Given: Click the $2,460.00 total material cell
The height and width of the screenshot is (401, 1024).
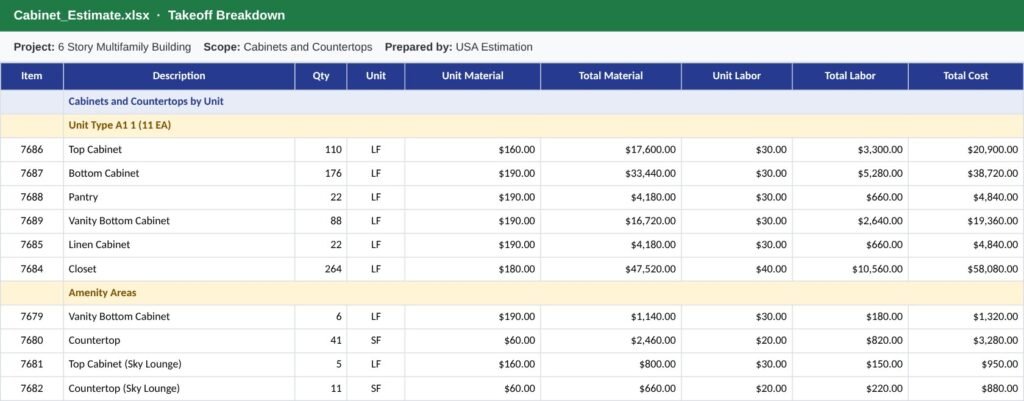Looking at the screenshot, I should (x=611, y=340).
